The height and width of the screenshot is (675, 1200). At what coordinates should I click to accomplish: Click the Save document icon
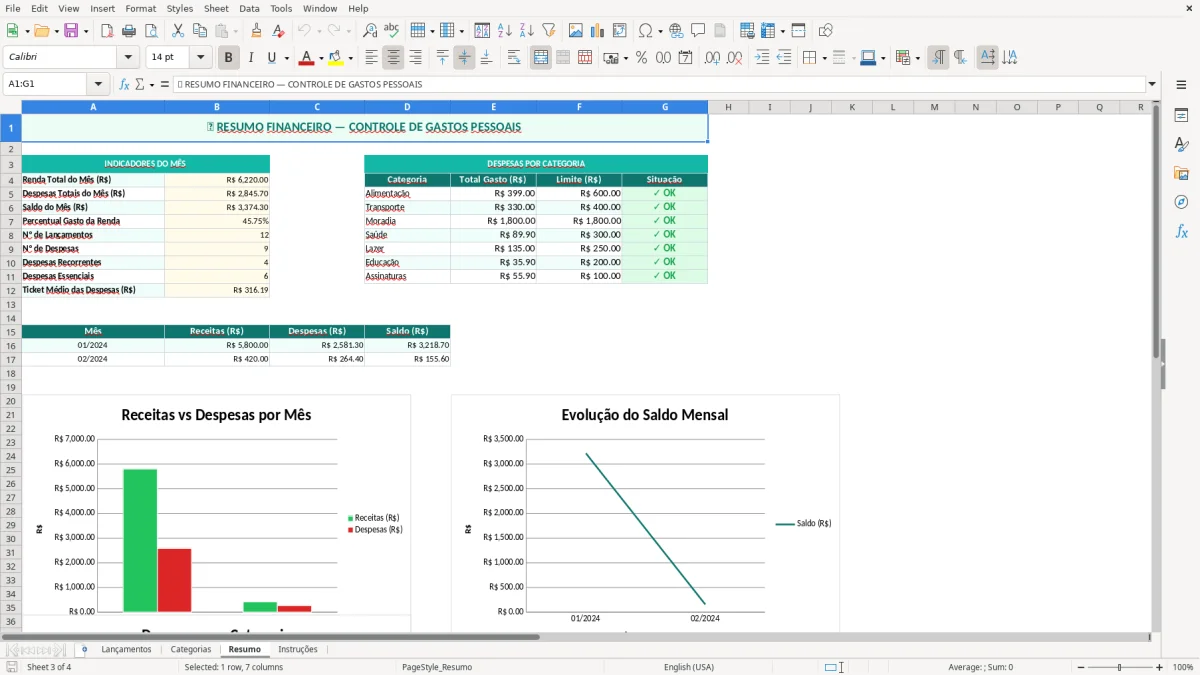coord(71,31)
